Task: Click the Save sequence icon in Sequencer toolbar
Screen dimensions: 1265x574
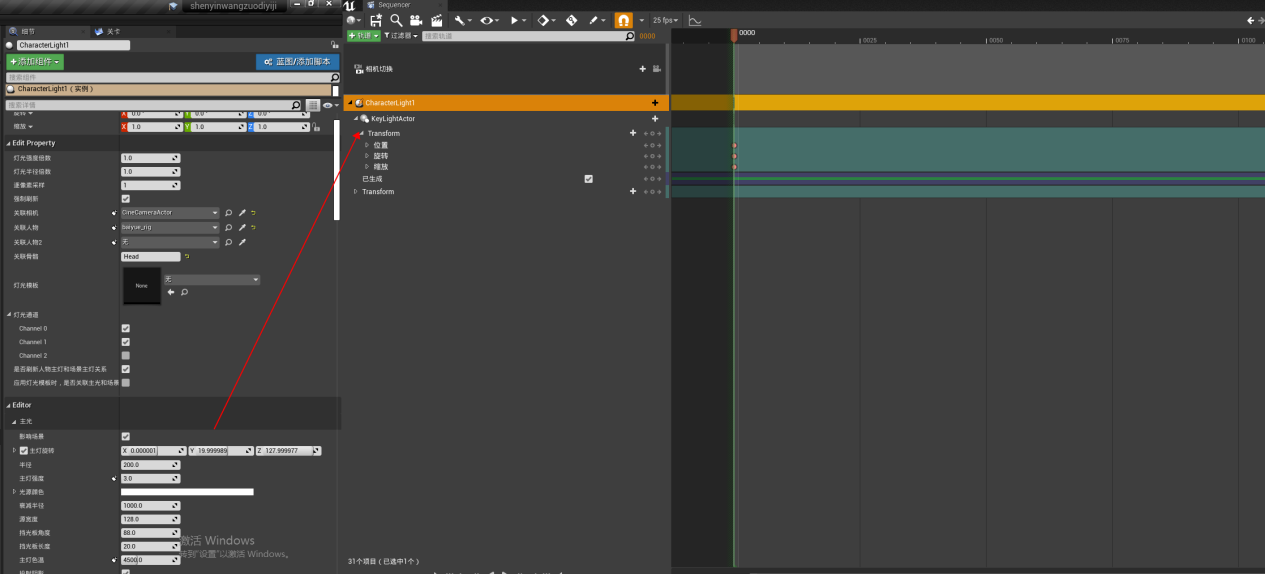Action: pyautogui.click(x=376, y=20)
